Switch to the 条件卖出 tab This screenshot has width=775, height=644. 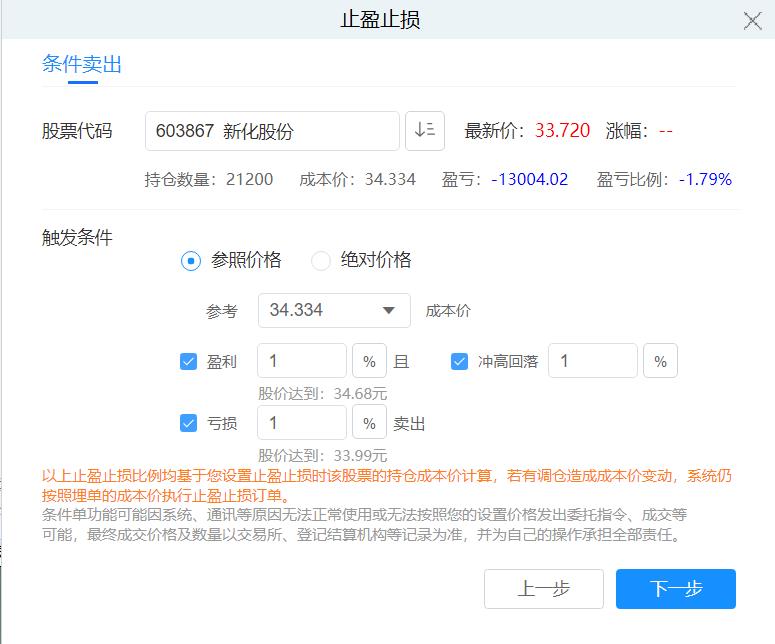click(x=82, y=65)
